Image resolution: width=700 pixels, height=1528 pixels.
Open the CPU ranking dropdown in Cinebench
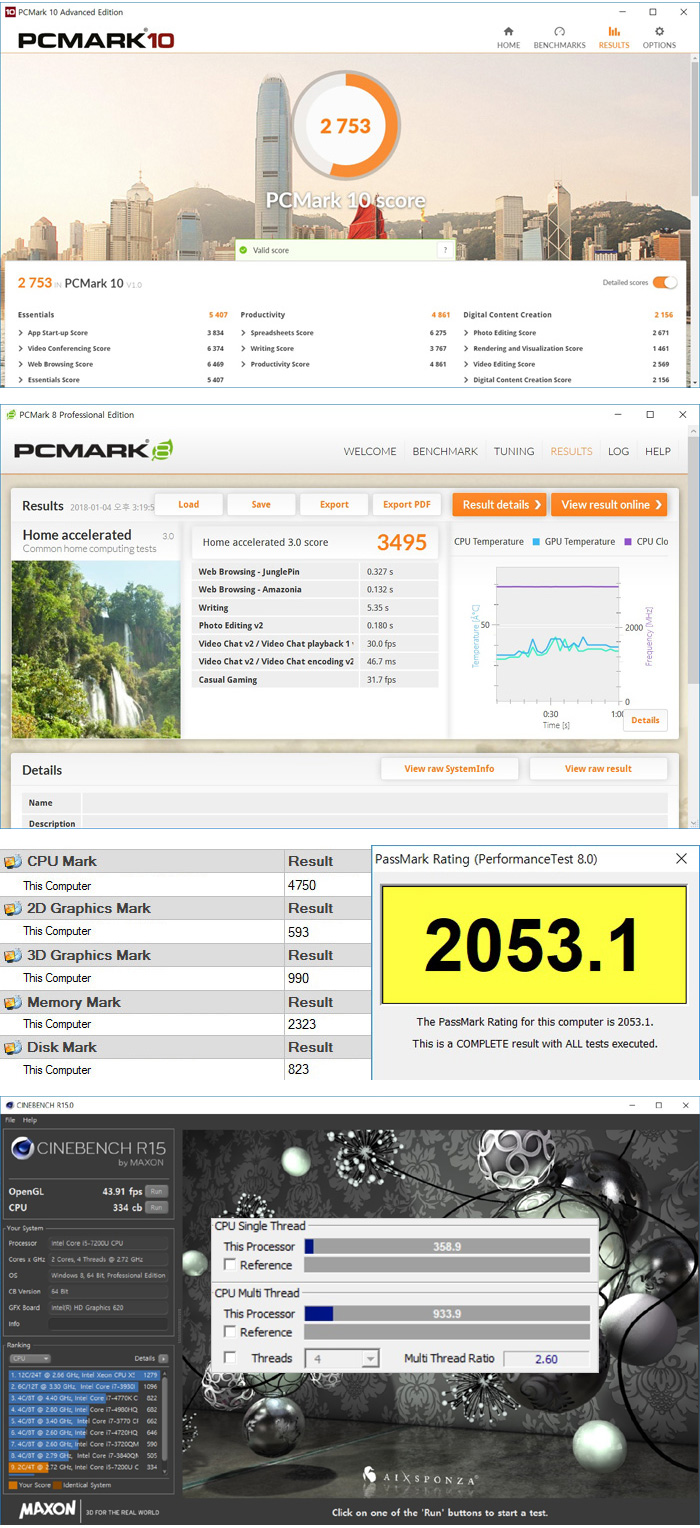(30, 1359)
